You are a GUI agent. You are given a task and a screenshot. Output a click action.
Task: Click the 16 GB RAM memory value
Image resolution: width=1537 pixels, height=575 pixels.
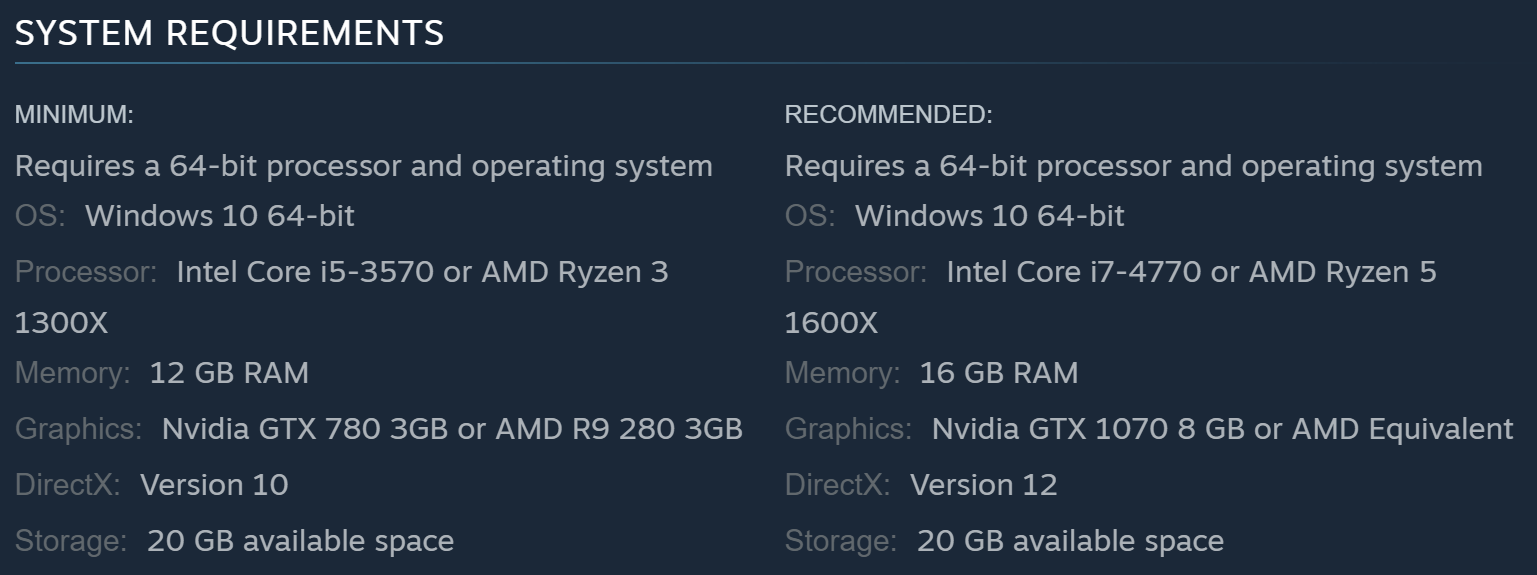[x=999, y=373]
